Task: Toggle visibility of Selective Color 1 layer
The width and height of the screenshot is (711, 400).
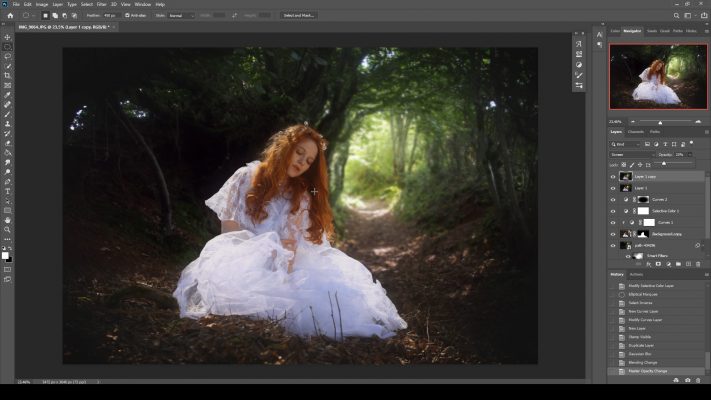Action: pos(614,210)
